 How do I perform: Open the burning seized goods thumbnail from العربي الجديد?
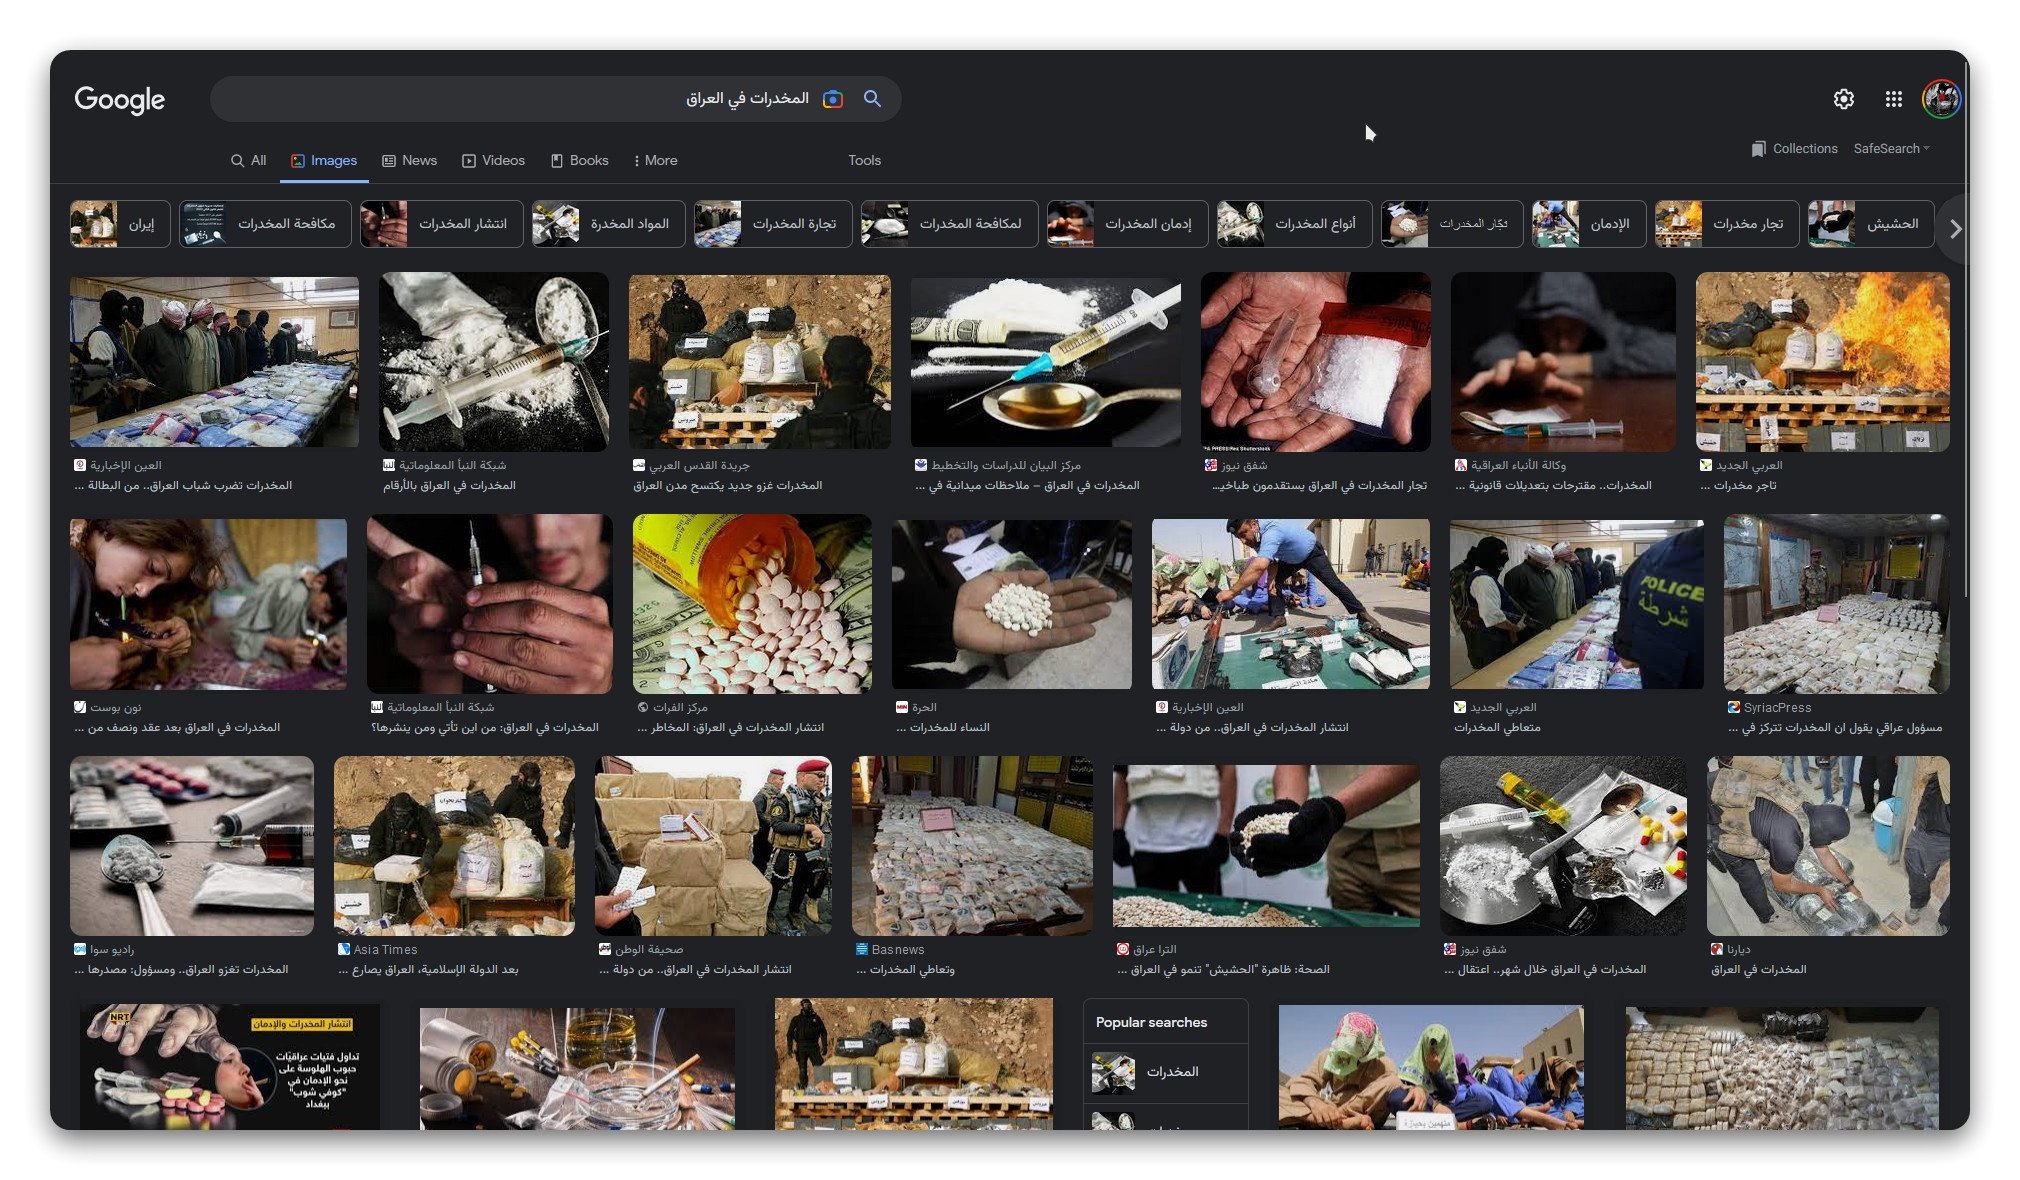point(1822,361)
